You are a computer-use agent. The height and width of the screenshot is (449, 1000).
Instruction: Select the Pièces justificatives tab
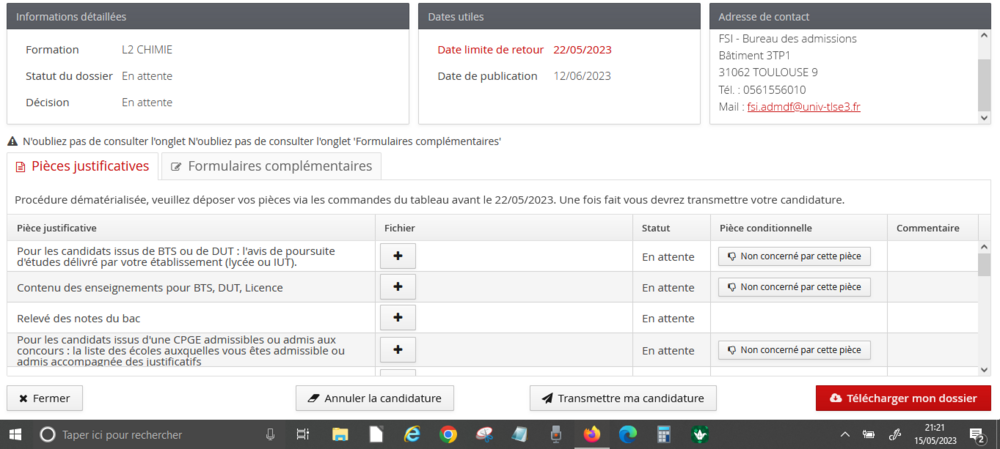(x=82, y=166)
